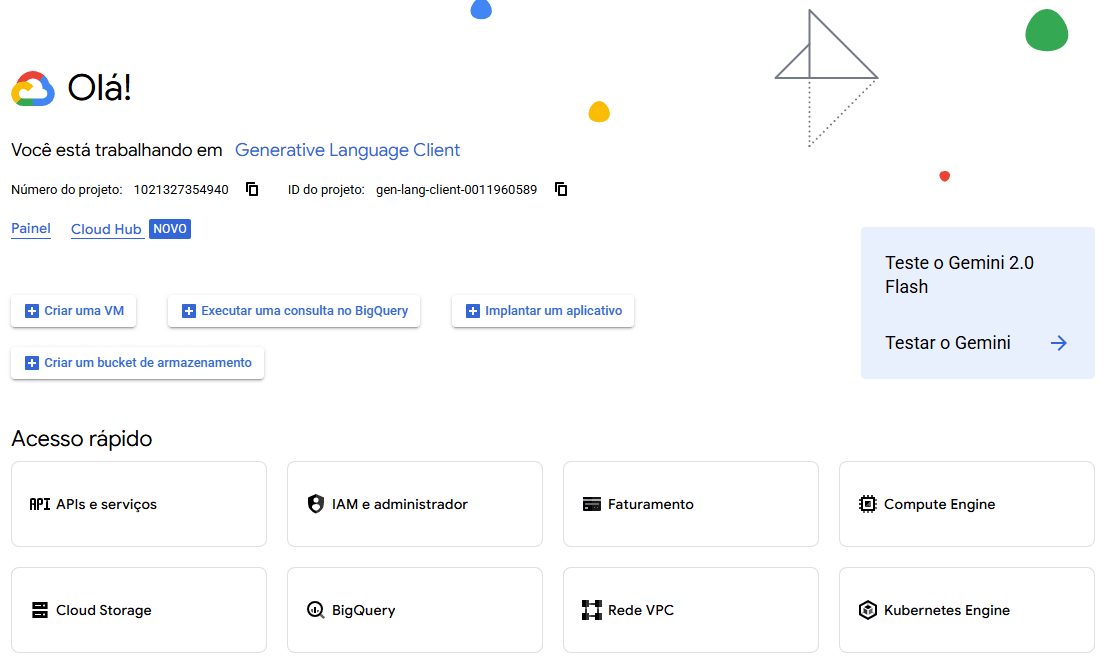Click the plus icon on BigQuery query button
1103x659 pixels.
click(x=189, y=311)
